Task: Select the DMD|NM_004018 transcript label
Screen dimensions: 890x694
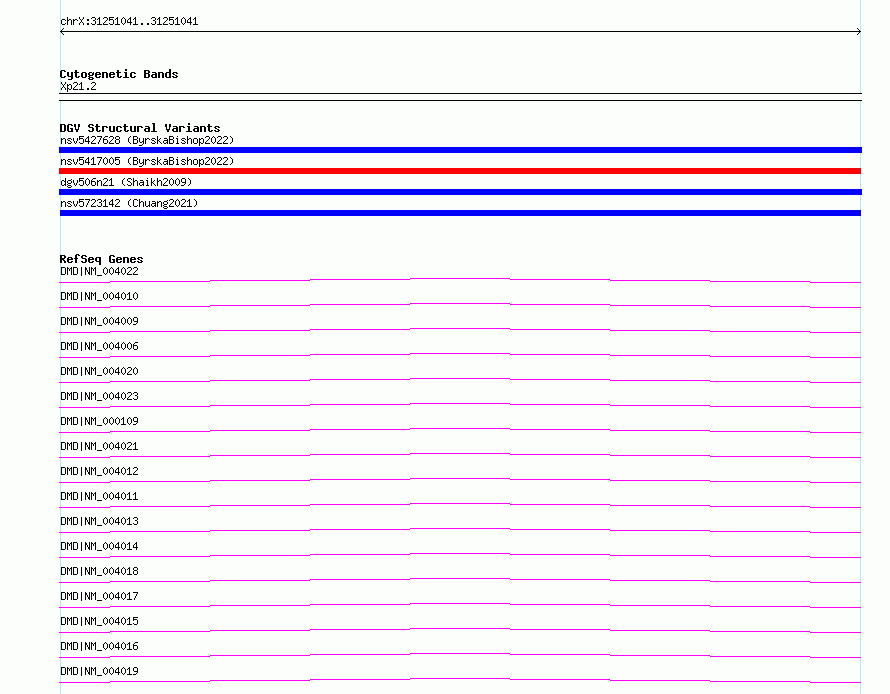Action: [99, 571]
